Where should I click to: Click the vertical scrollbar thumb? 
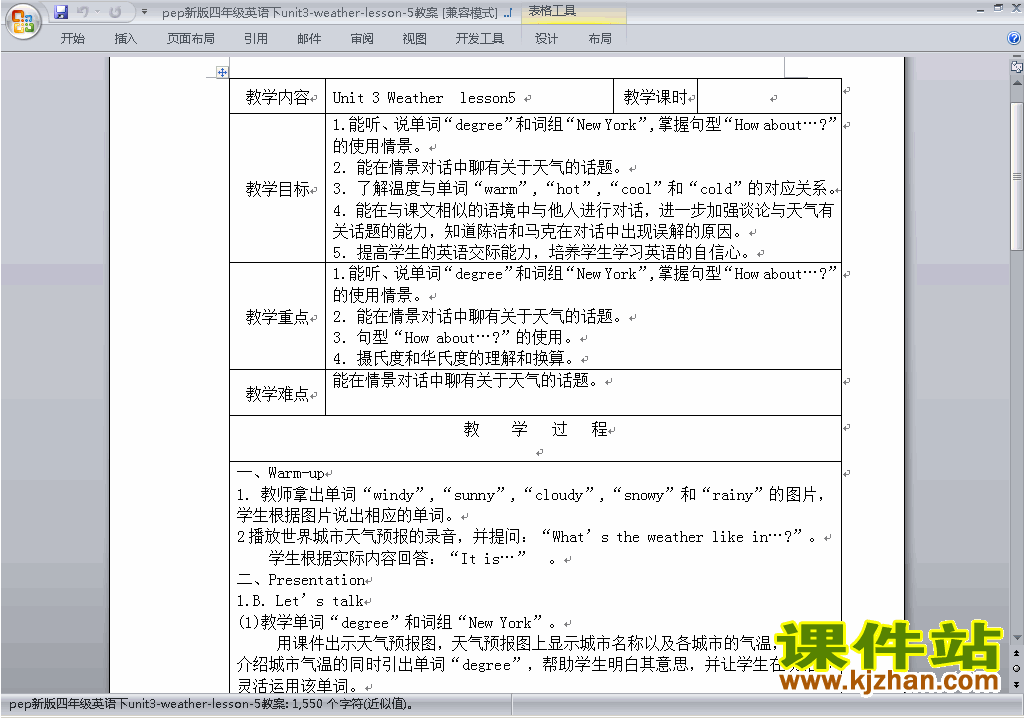click(x=1016, y=176)
